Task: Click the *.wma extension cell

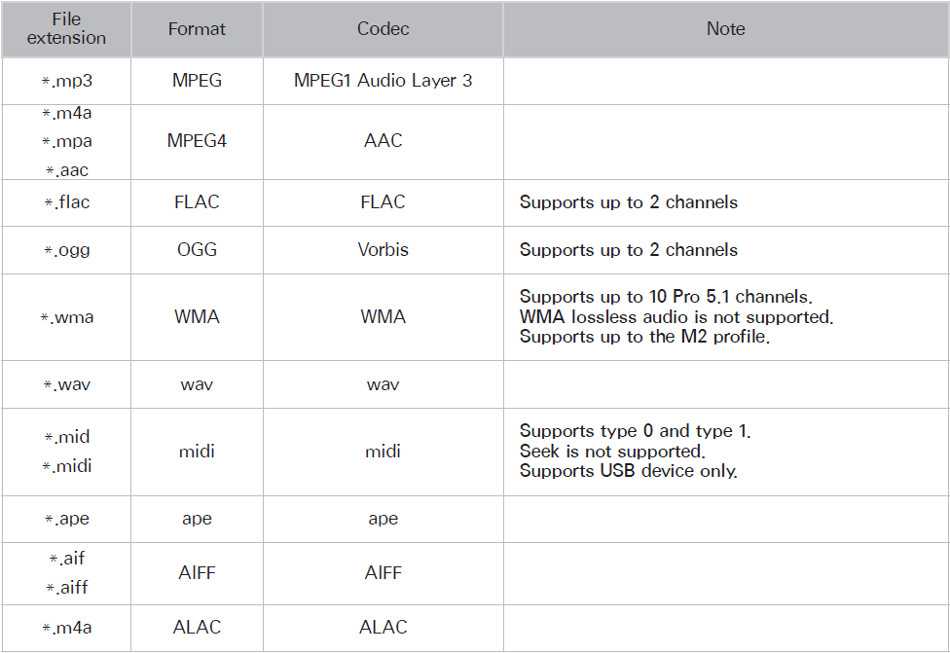Action: [x=66, y=317]
